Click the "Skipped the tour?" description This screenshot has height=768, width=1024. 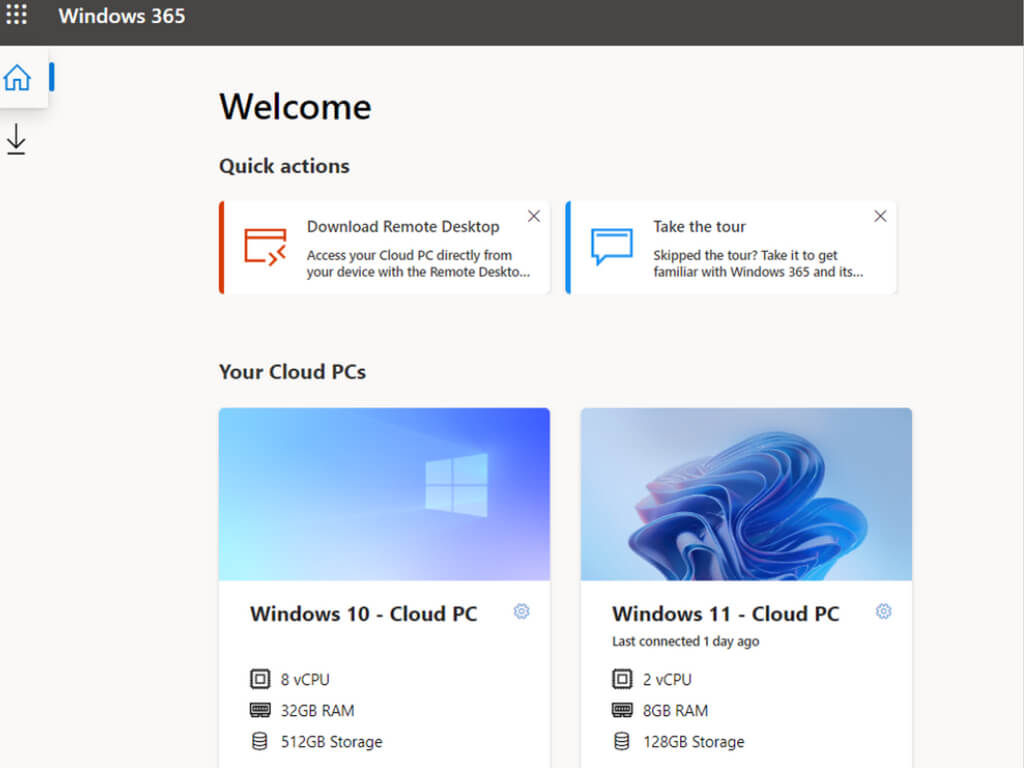pos(758,263)
